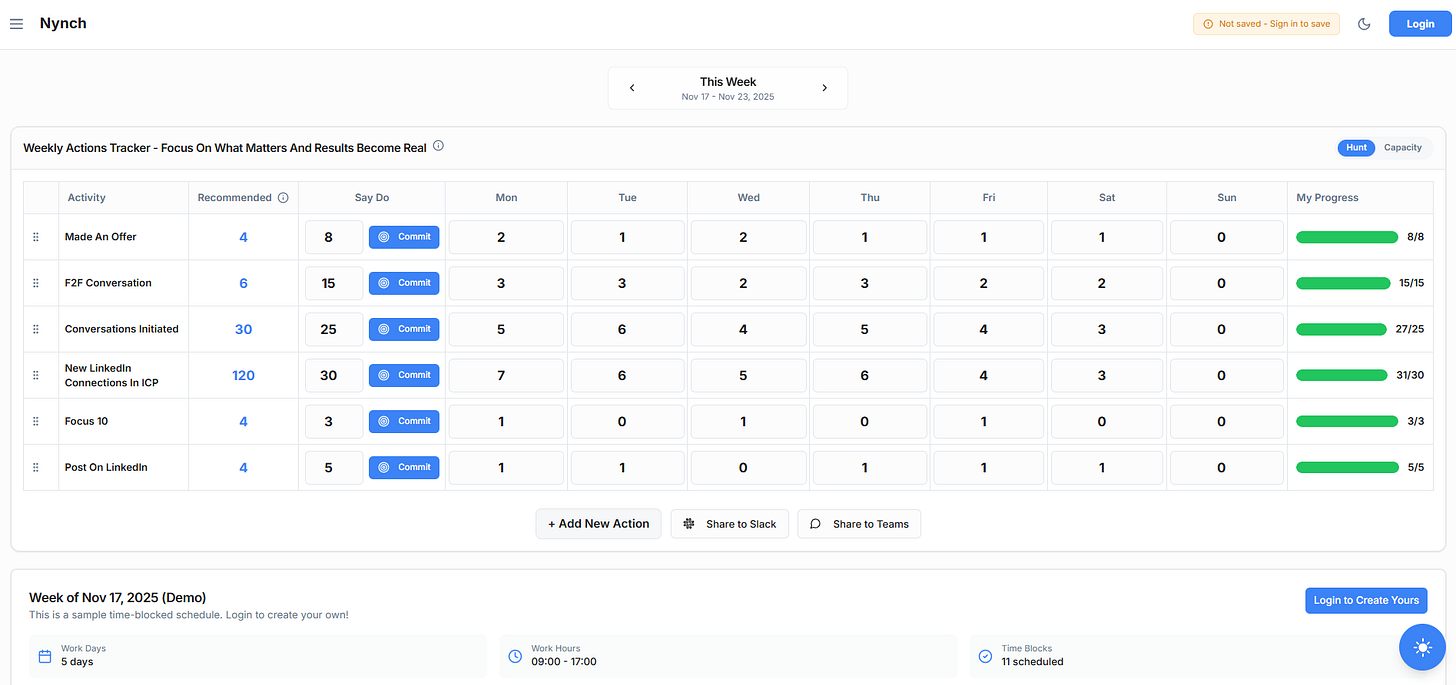Image resolution: width=1456 pixels, height=685 pixels.
Task: Click the drag handle for F2F Conversation row
Action: pos(36,283)
